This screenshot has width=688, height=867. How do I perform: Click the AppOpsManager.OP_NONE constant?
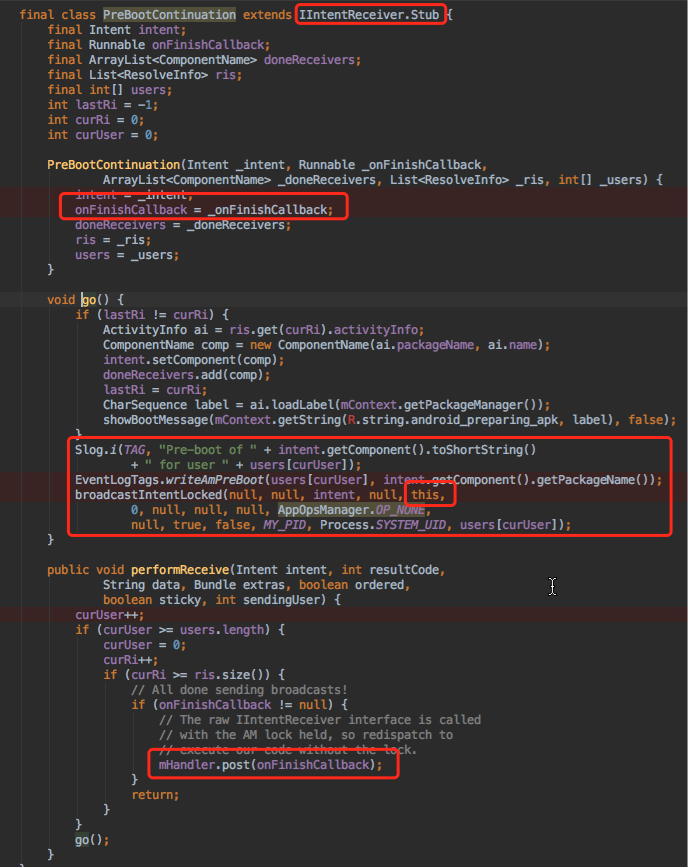tap(351, 509)
